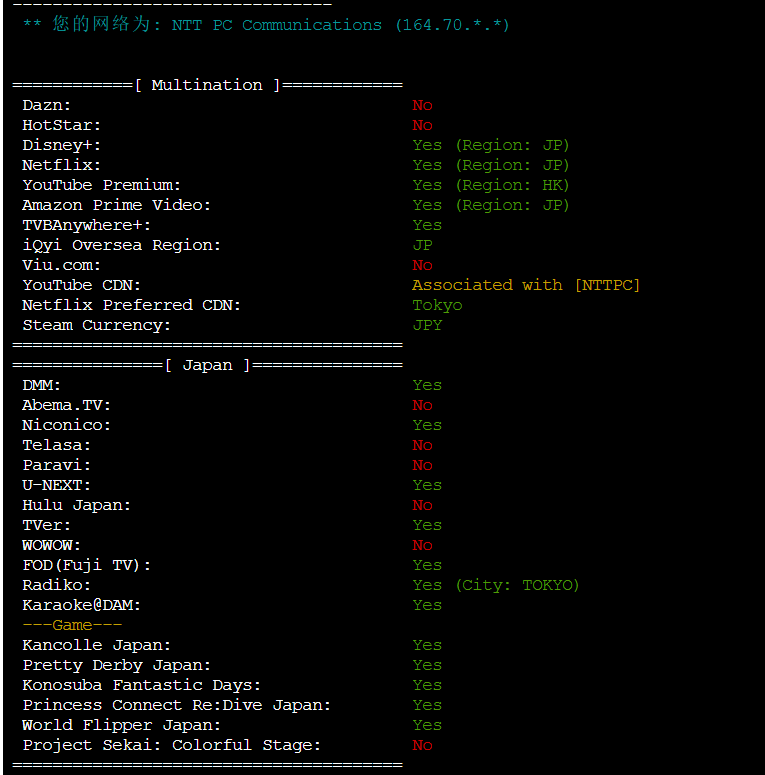Click the 'FOD(Fuji TV):' label
The width and height of the screenshot is (765, 775).
click(x=86, y=565)
